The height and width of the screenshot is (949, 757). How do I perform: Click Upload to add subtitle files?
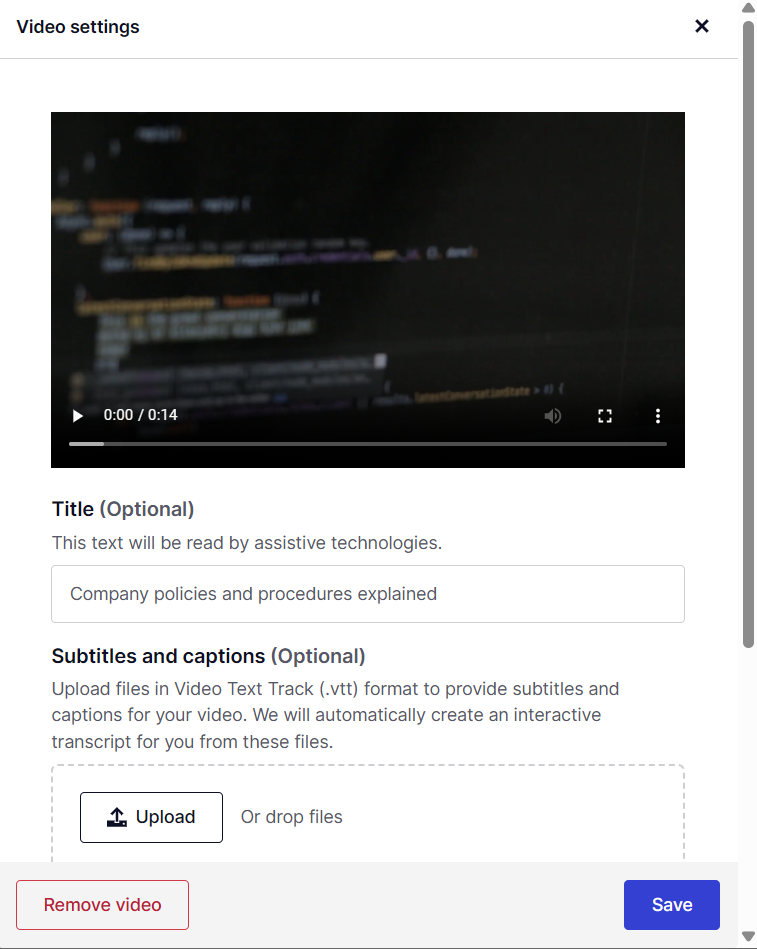[x=151, y=817]
